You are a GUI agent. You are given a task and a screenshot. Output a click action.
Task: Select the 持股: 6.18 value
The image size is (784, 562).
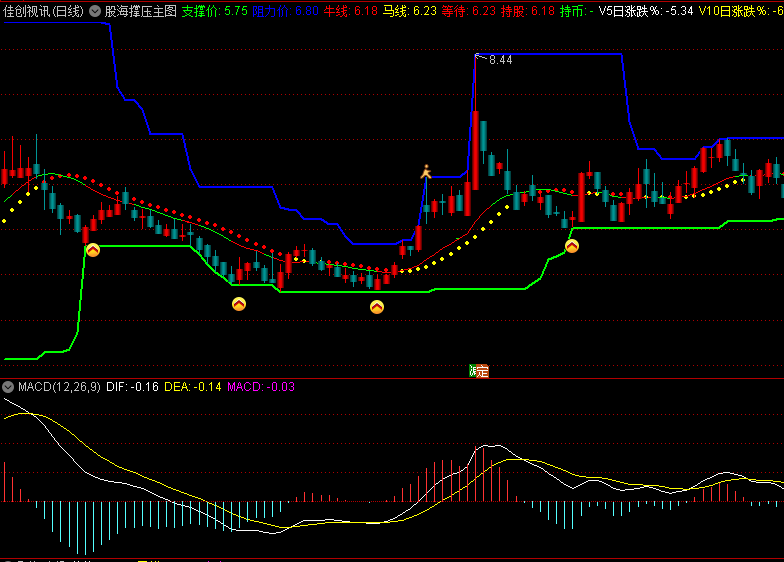[x=528, y=11]
